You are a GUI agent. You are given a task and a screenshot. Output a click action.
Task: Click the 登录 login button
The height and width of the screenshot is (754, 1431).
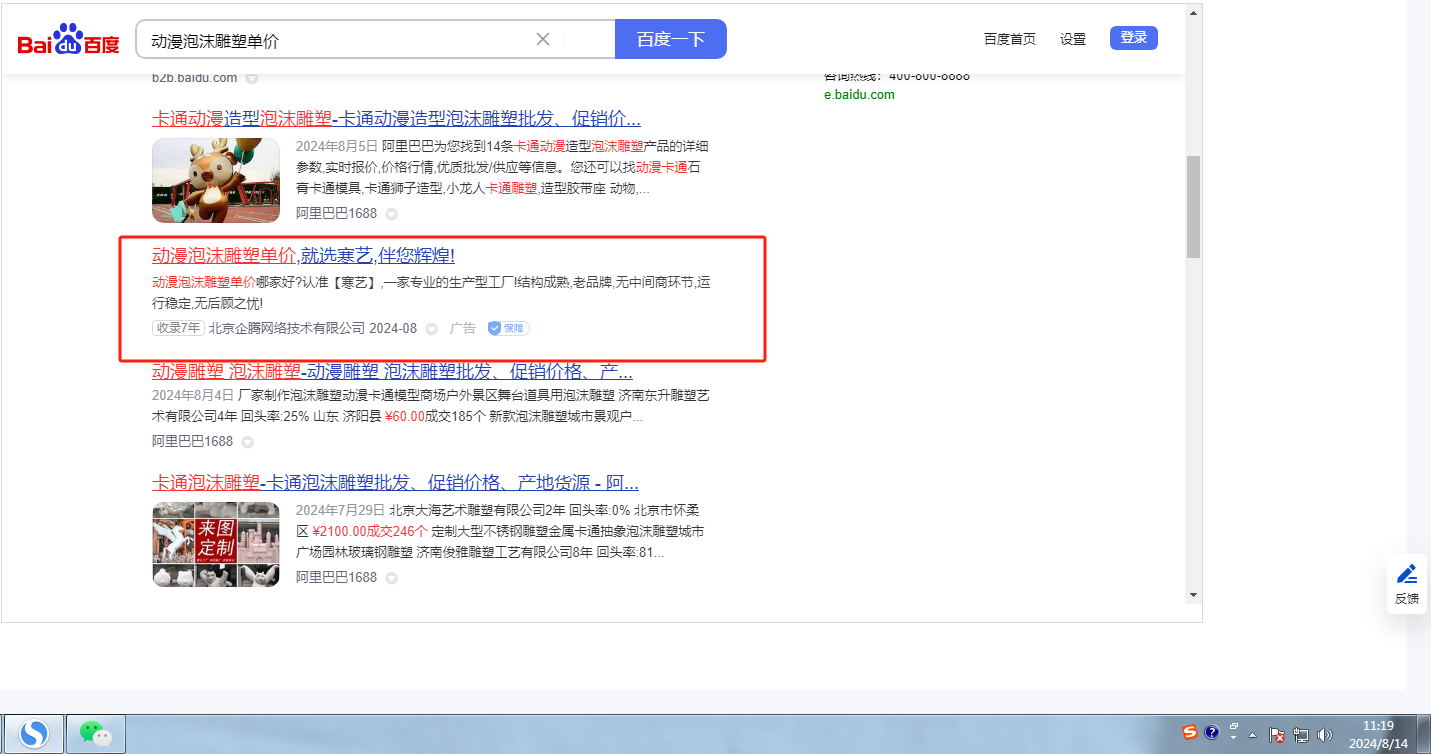coord(1133,38)
